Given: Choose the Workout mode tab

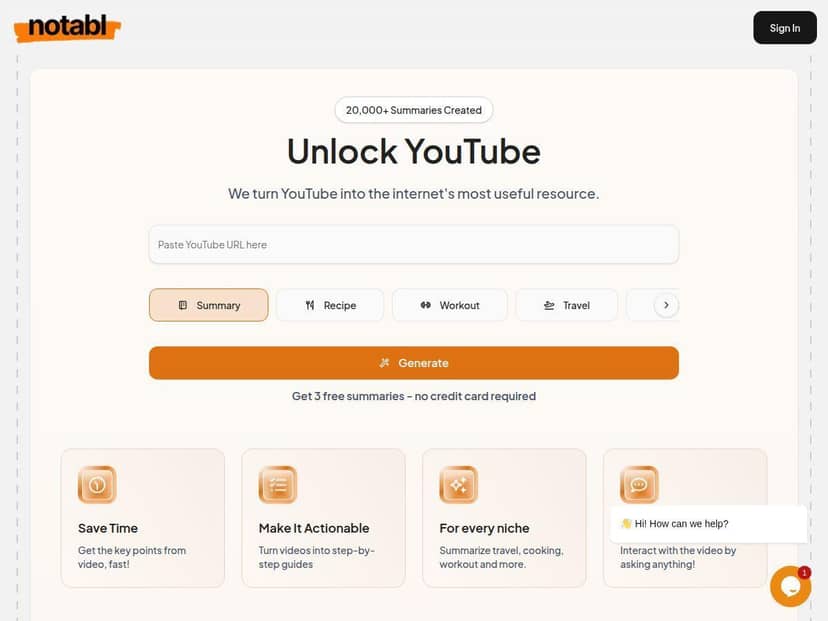Looking at the screenshot, I should click(x=450, y=305).
